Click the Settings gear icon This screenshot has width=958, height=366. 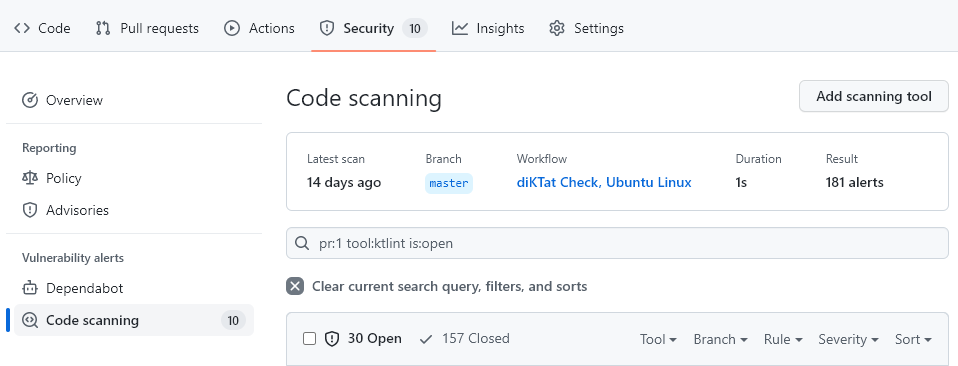point(557,28)
